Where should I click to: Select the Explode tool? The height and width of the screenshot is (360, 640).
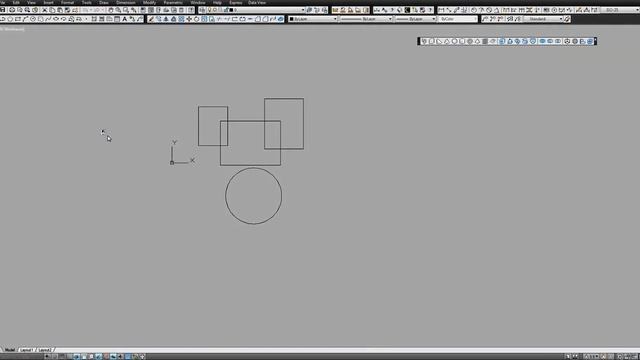[x=281, y=19]
